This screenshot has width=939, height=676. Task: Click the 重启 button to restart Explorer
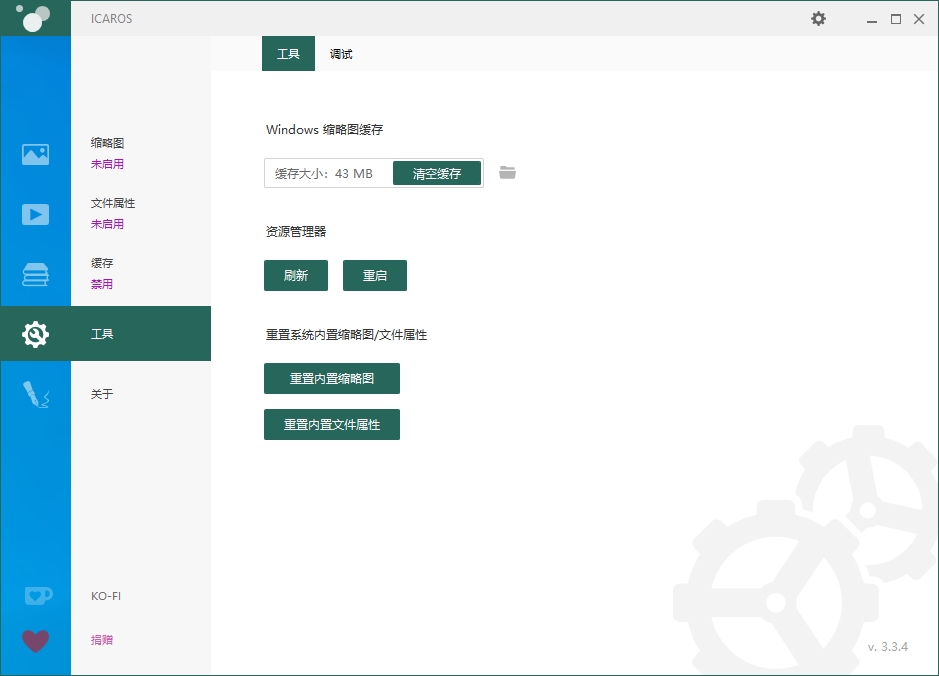(374, 275)
